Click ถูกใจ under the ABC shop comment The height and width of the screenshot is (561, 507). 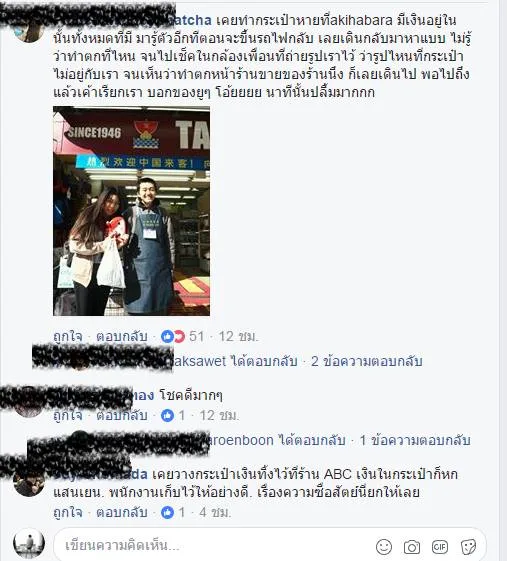tap(68, 512)
